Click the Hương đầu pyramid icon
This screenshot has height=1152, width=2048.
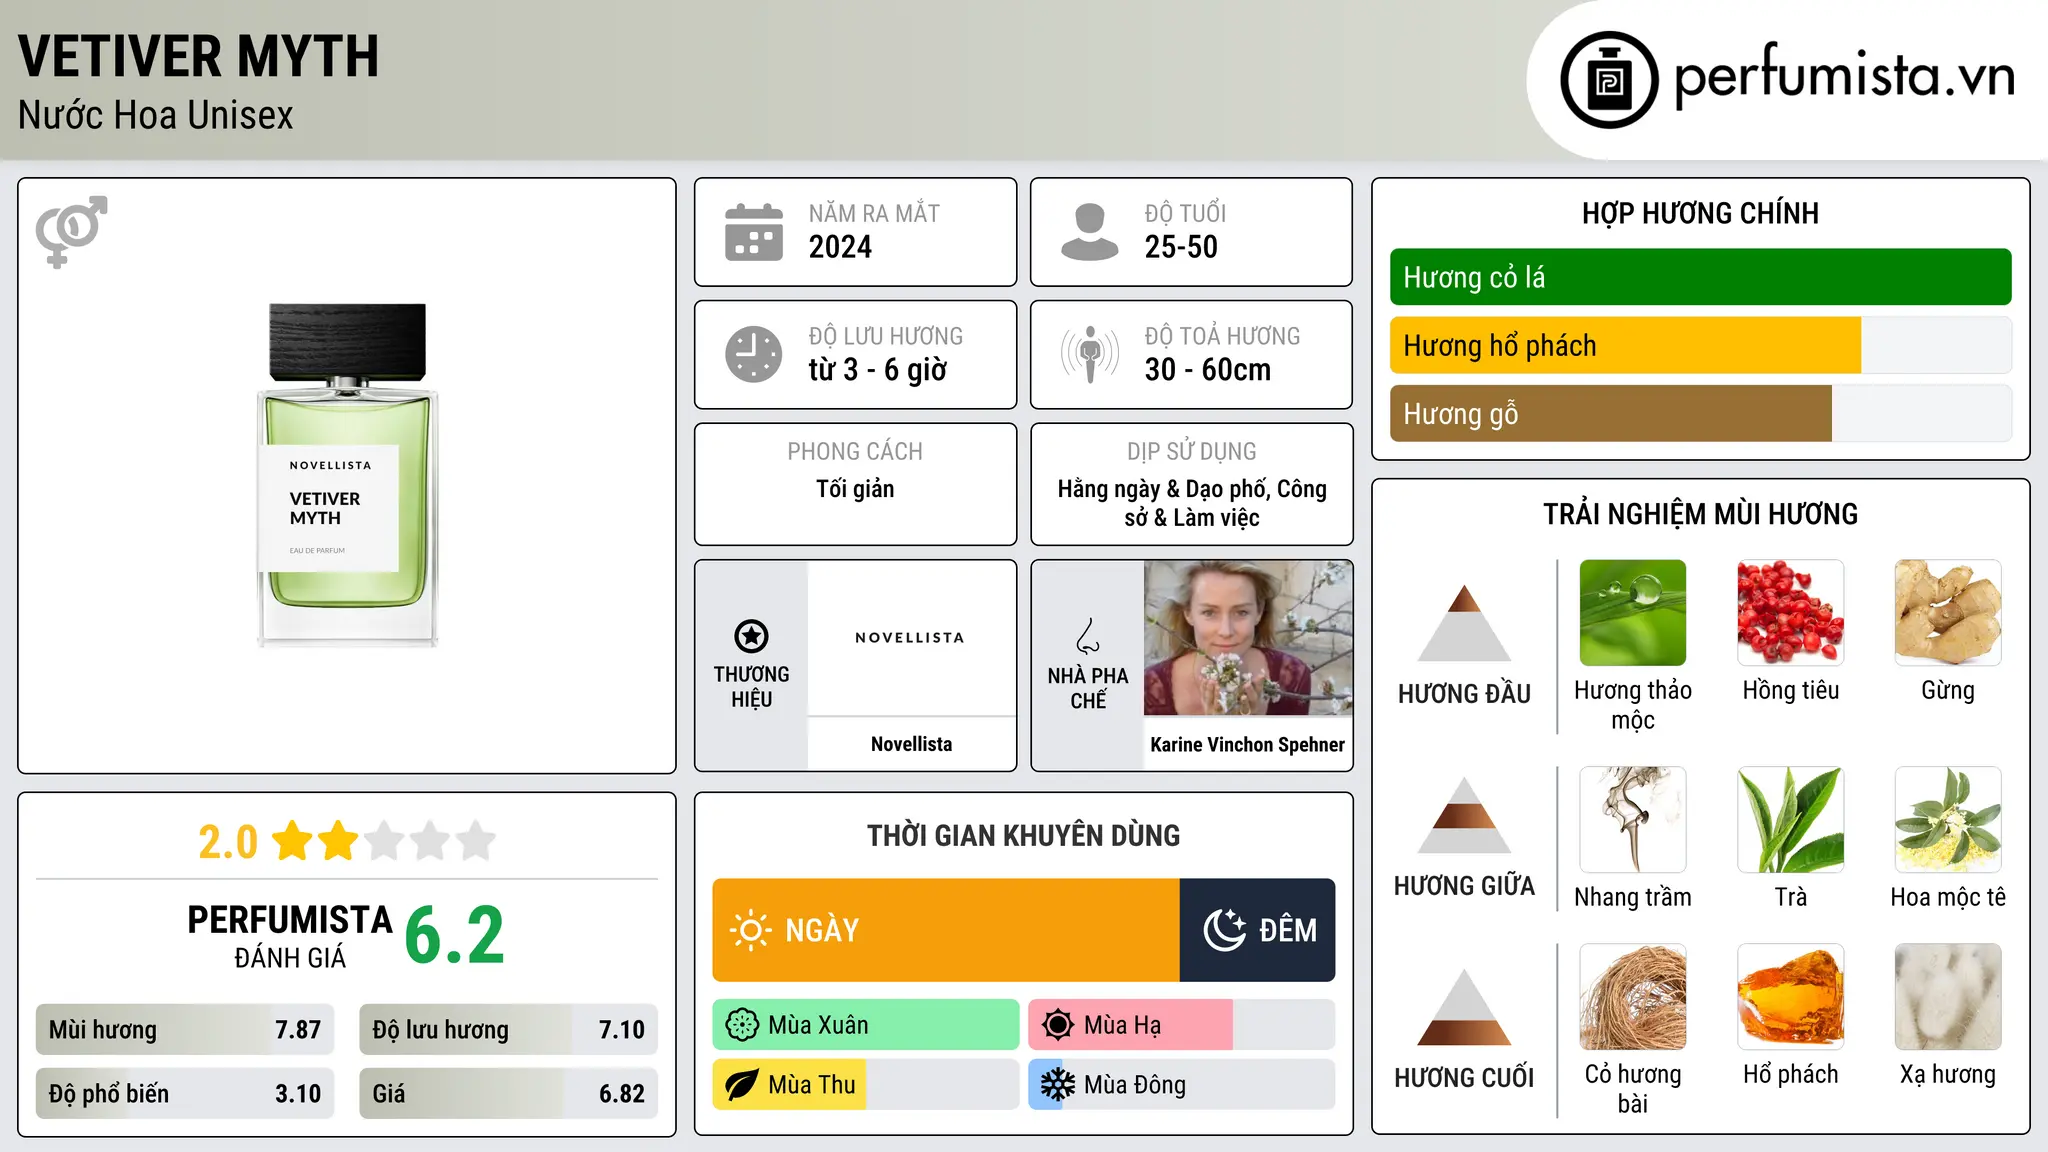(1464, 623)
